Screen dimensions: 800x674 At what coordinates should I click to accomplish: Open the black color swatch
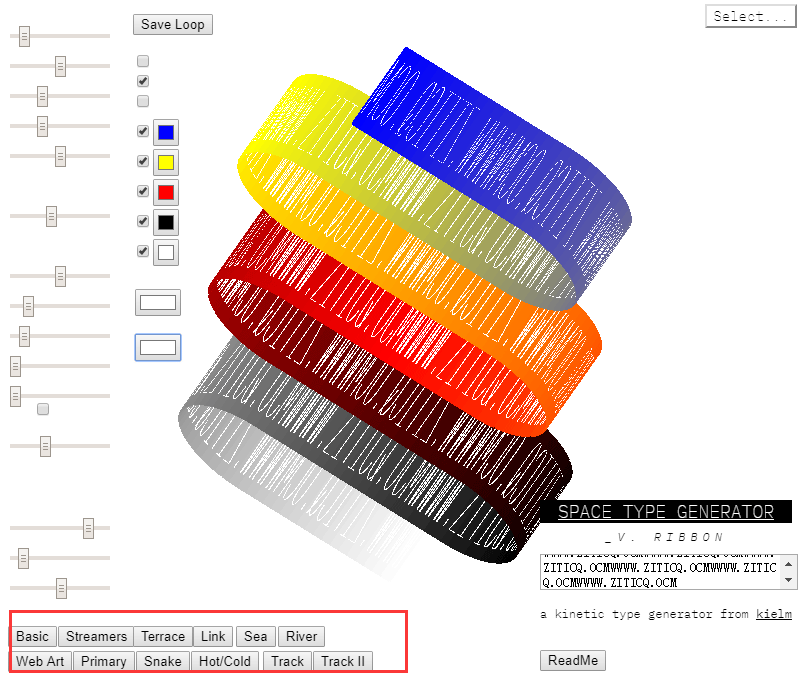click(166, 222)
